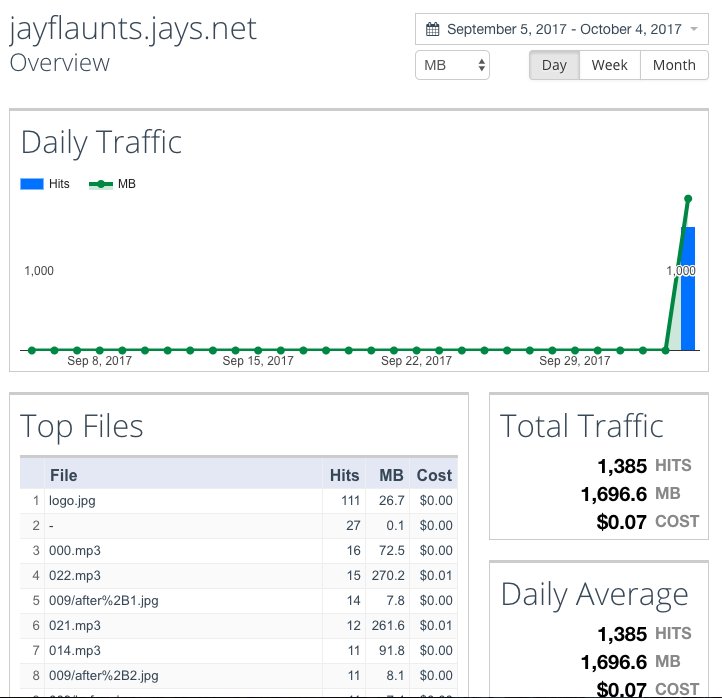
Task: Open the MB unit selector
Action: click(452, 65)
